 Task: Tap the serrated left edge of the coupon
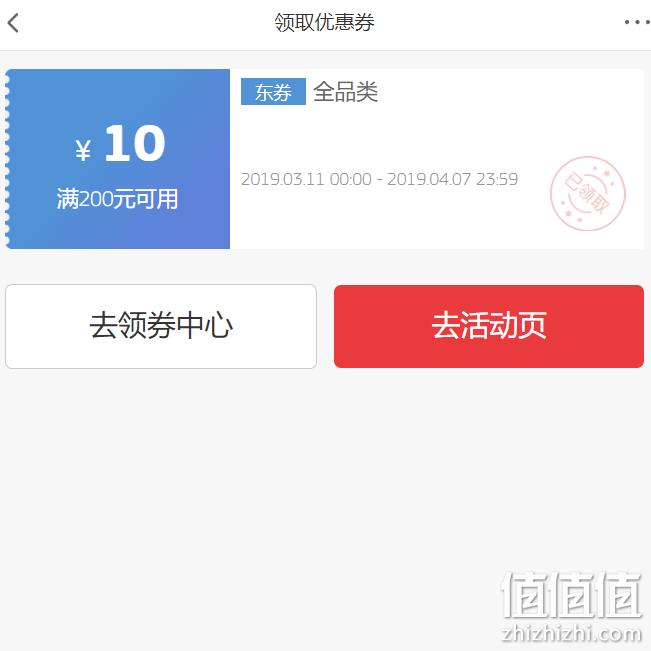(x=7, y=159)
